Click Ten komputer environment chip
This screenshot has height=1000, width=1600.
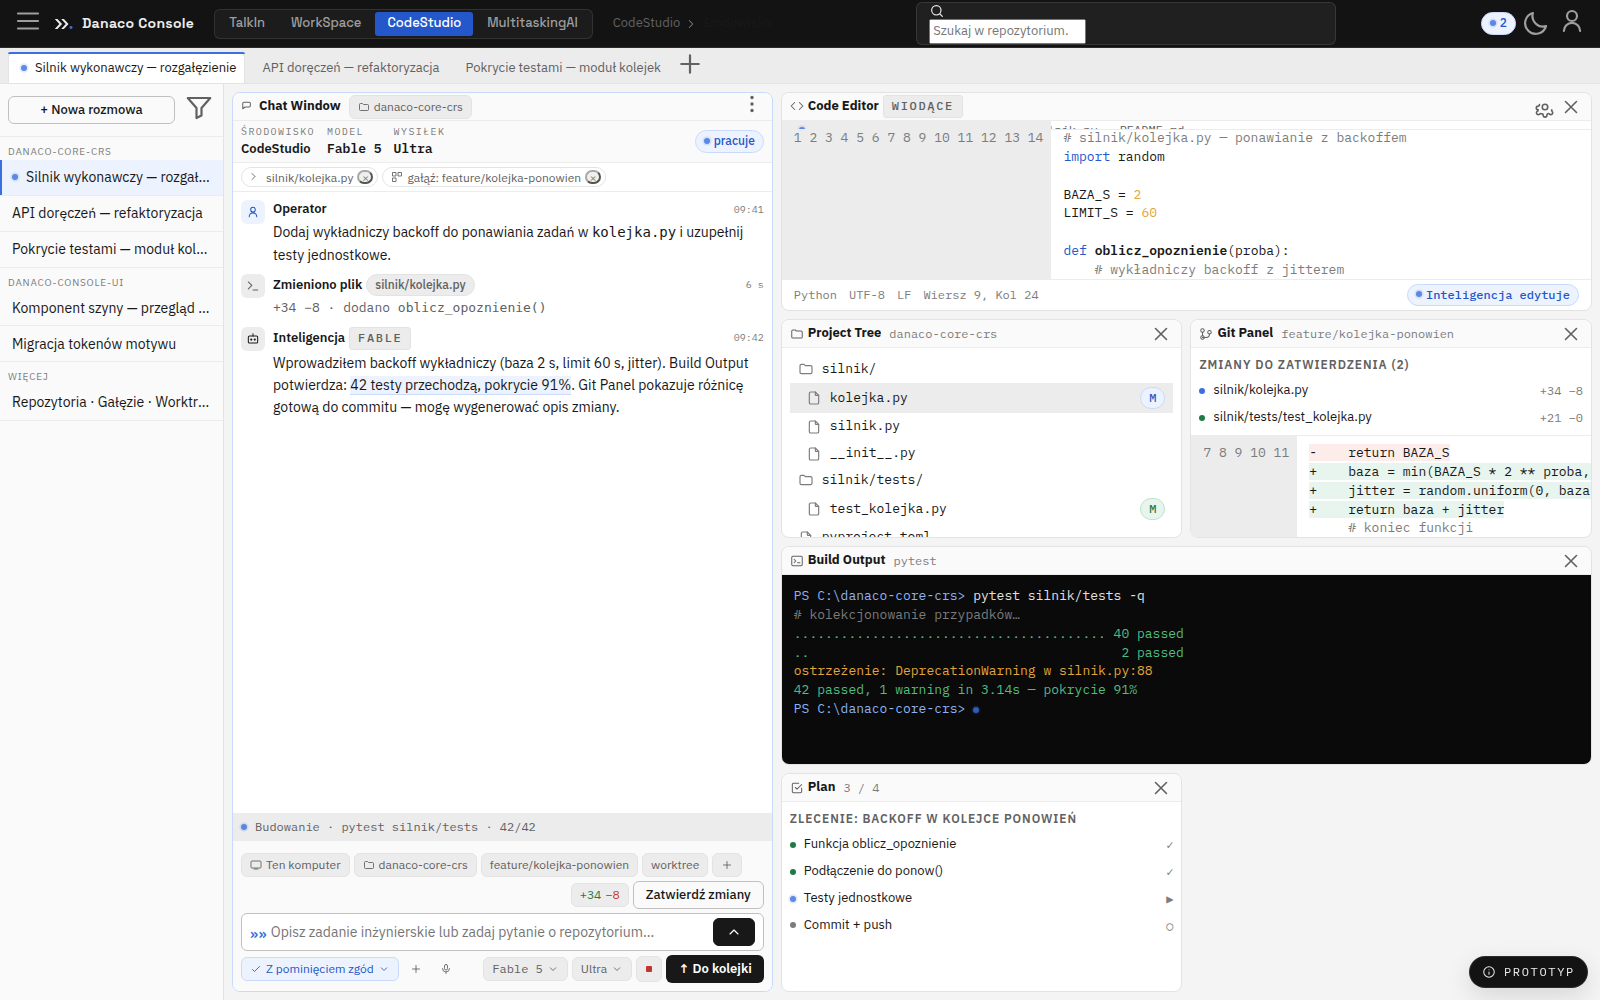click(295, 865)
